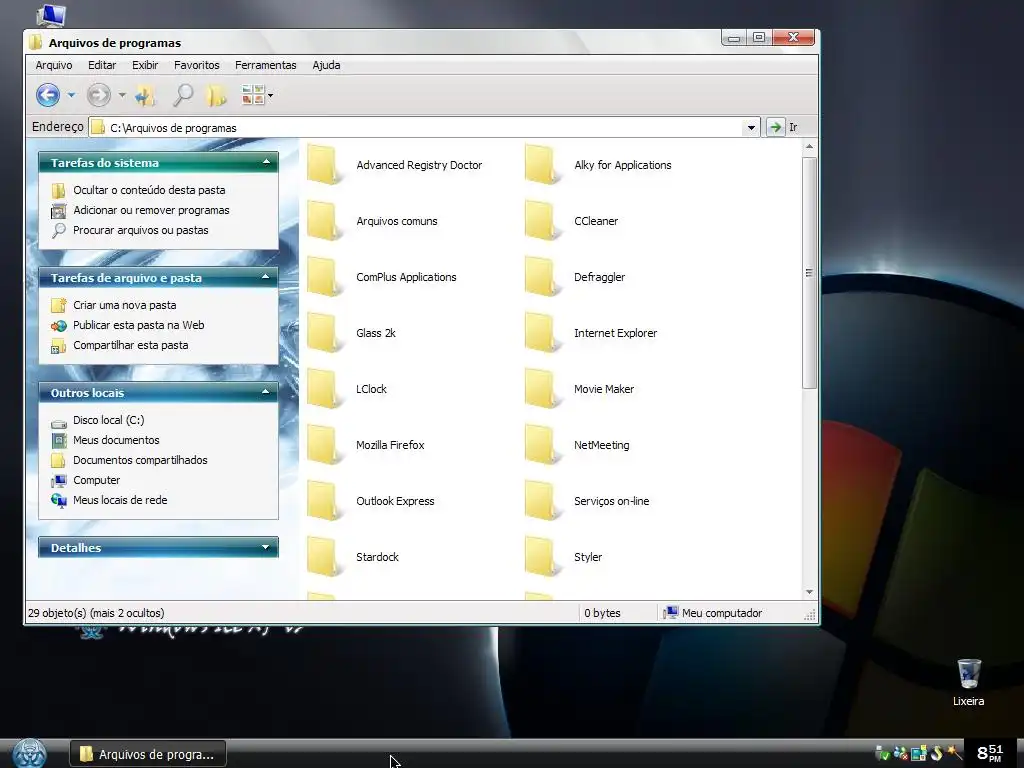This screenshot has width=1024, height=768.
Task: Go back with the Back arrow button
Action: click(x=48, y=95)
